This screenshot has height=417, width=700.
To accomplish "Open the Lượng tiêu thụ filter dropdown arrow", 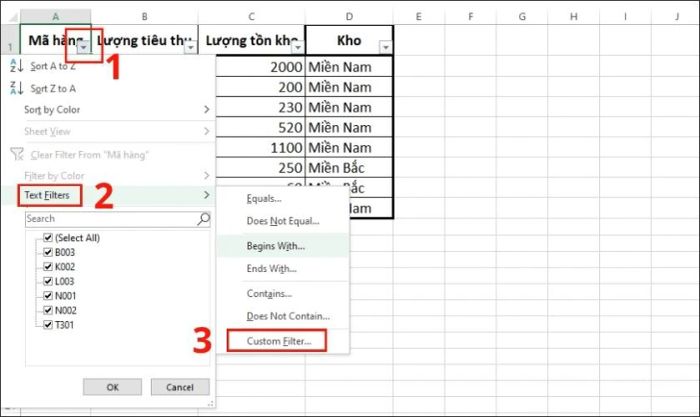I will (191, 46).
